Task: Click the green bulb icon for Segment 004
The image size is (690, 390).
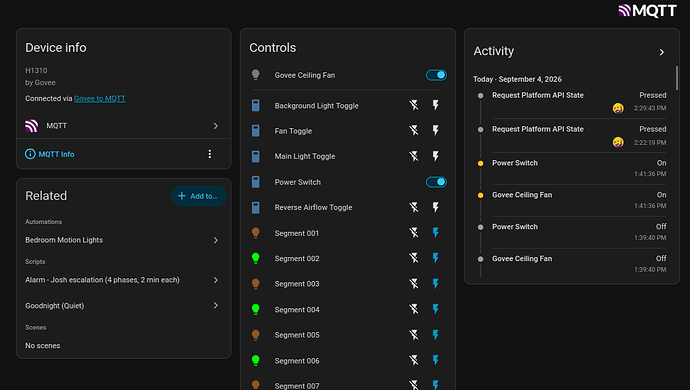Action: (x=256, y=309)
